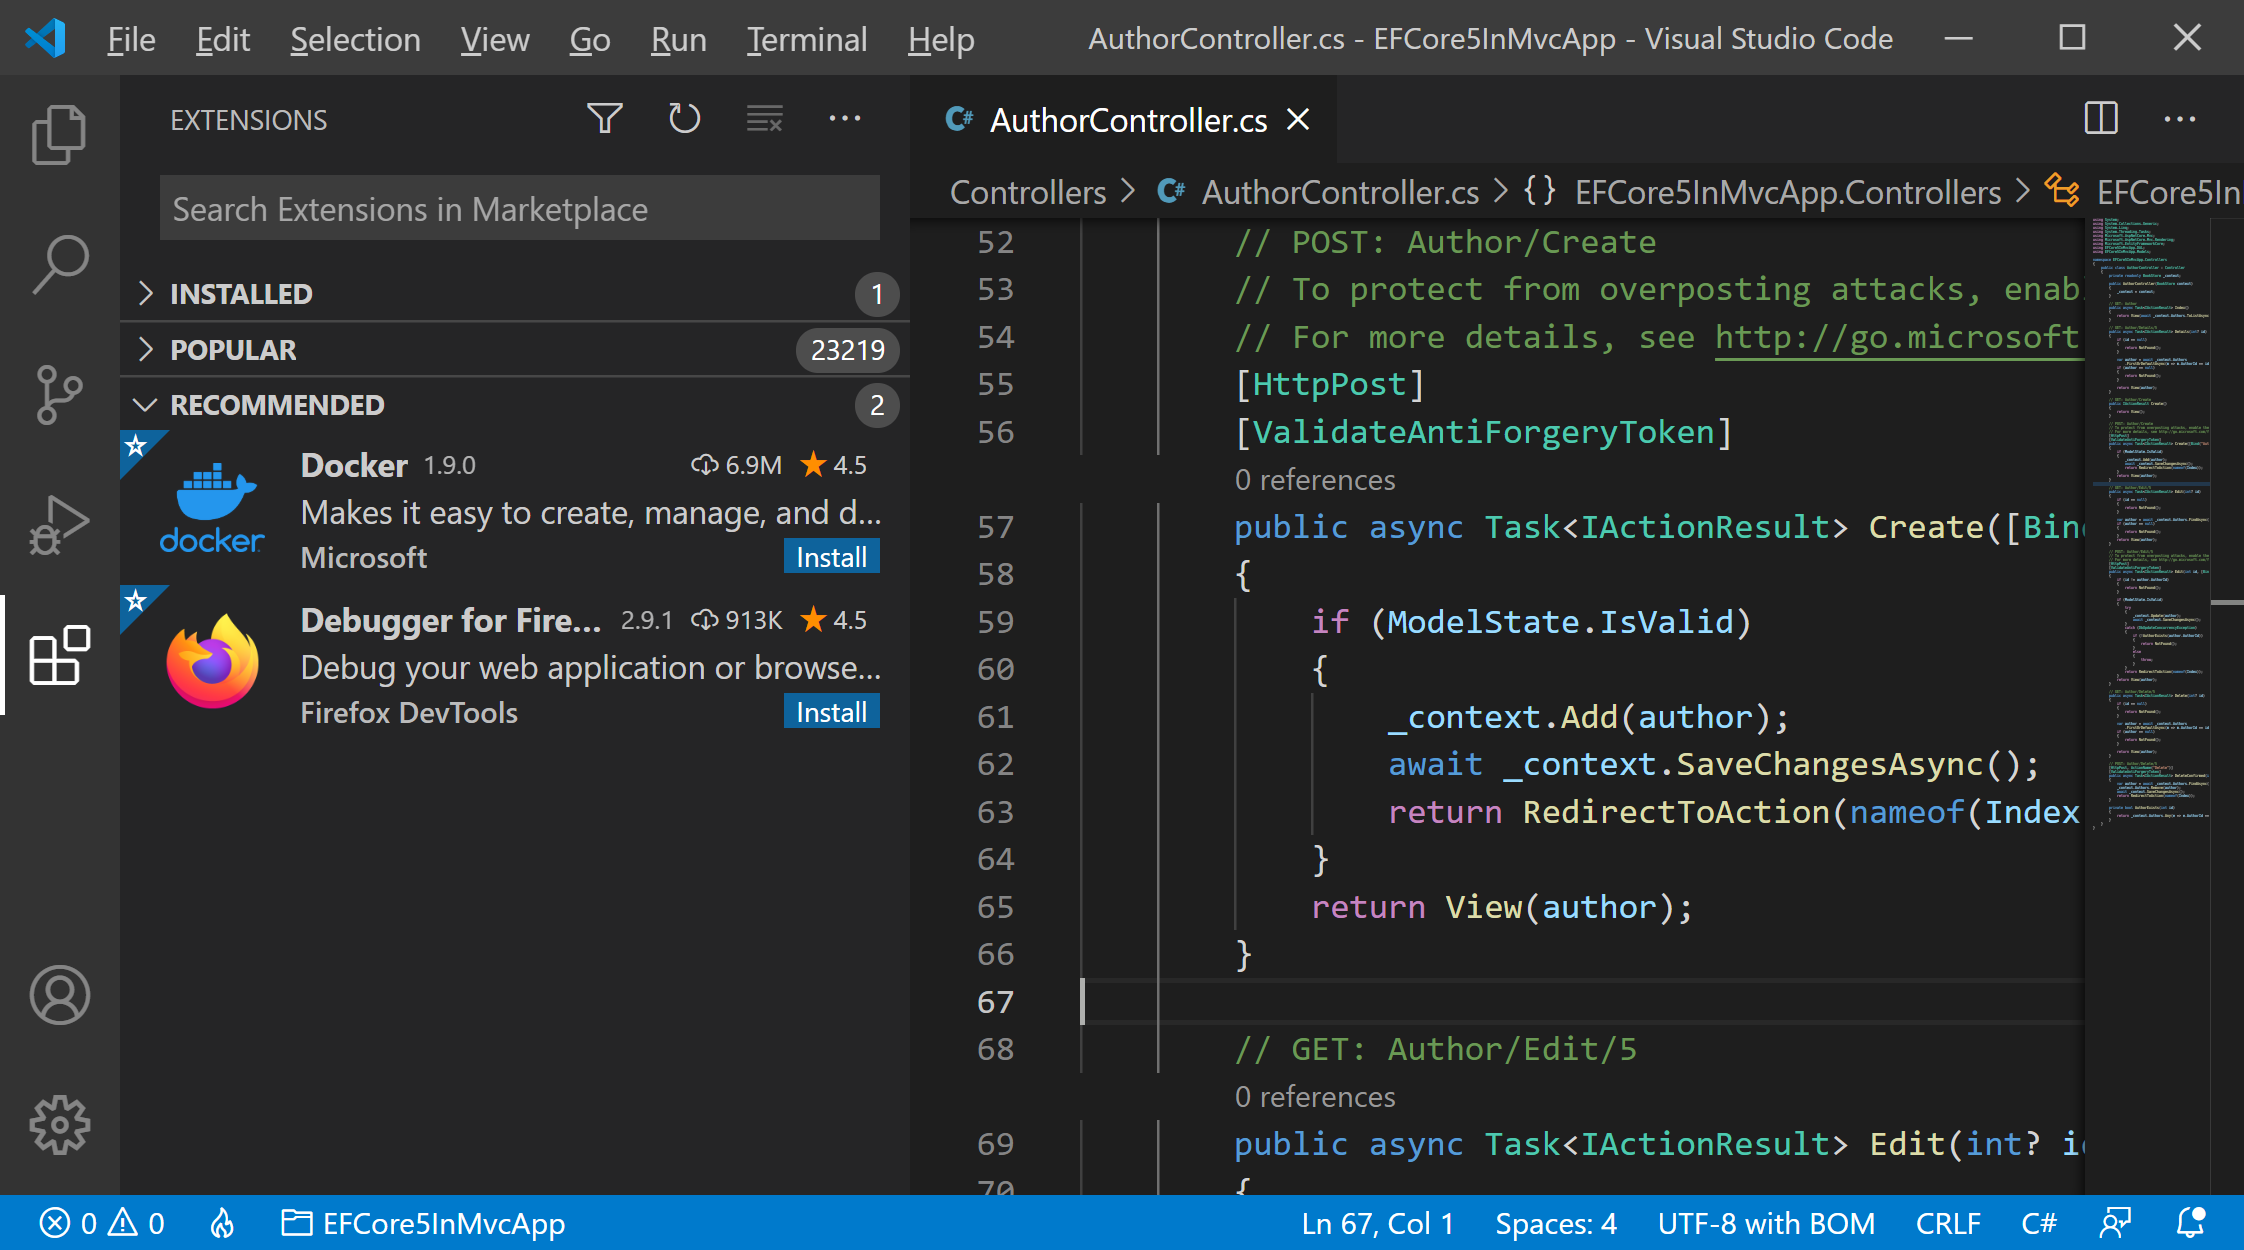The height and width of the screenshot is (1250, 2244).
Task: Install Debugger for Firefox extension
Action: [x=831, y=712]
